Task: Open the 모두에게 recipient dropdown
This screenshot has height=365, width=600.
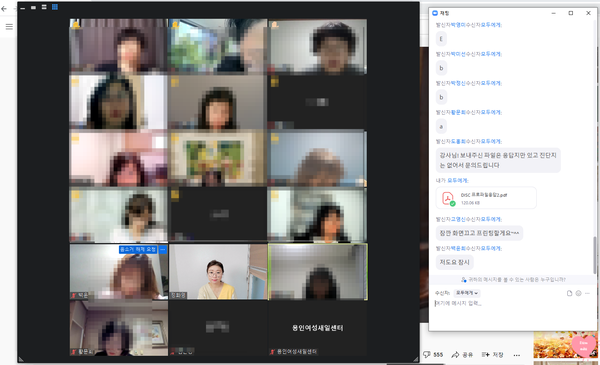Action: (x=467, y=293)
